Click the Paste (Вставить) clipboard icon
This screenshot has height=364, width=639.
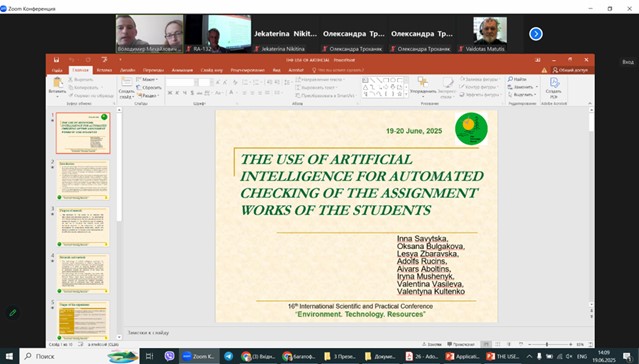(x=57, y=83)
